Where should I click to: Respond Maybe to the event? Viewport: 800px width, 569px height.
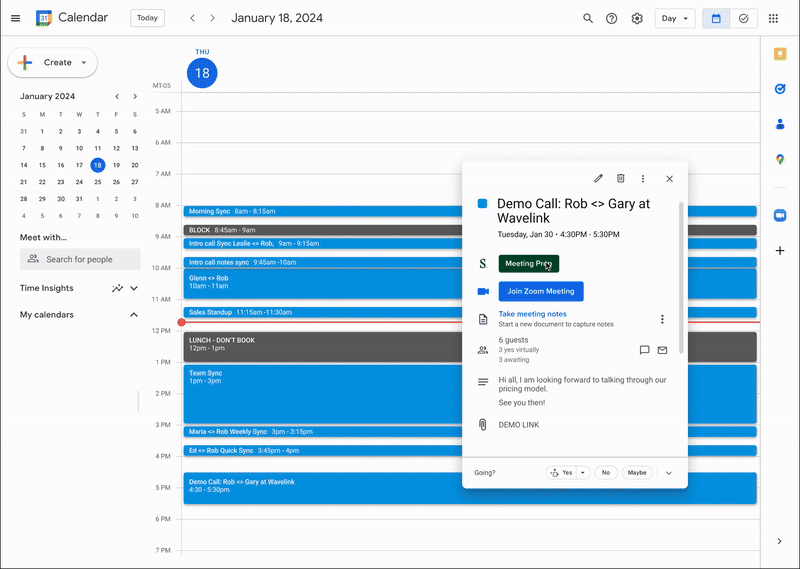[636, 472]
